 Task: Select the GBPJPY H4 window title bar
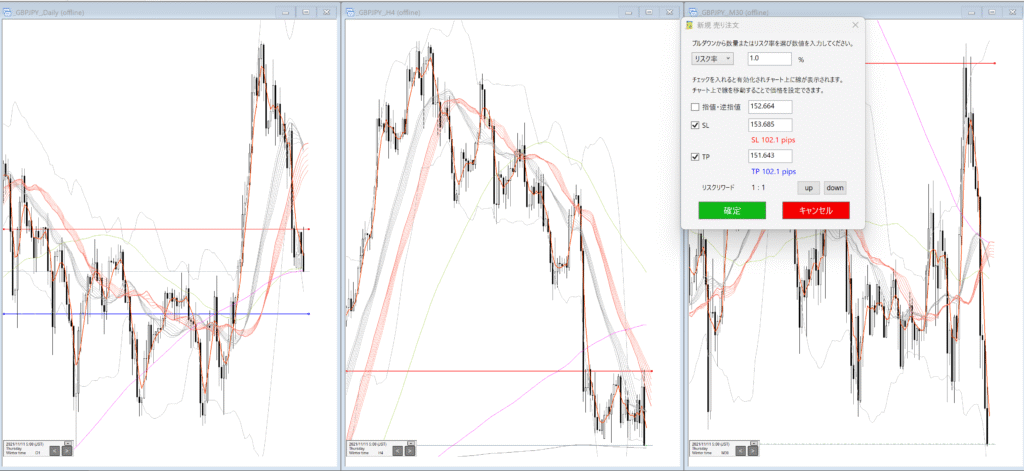coord(500,11)
